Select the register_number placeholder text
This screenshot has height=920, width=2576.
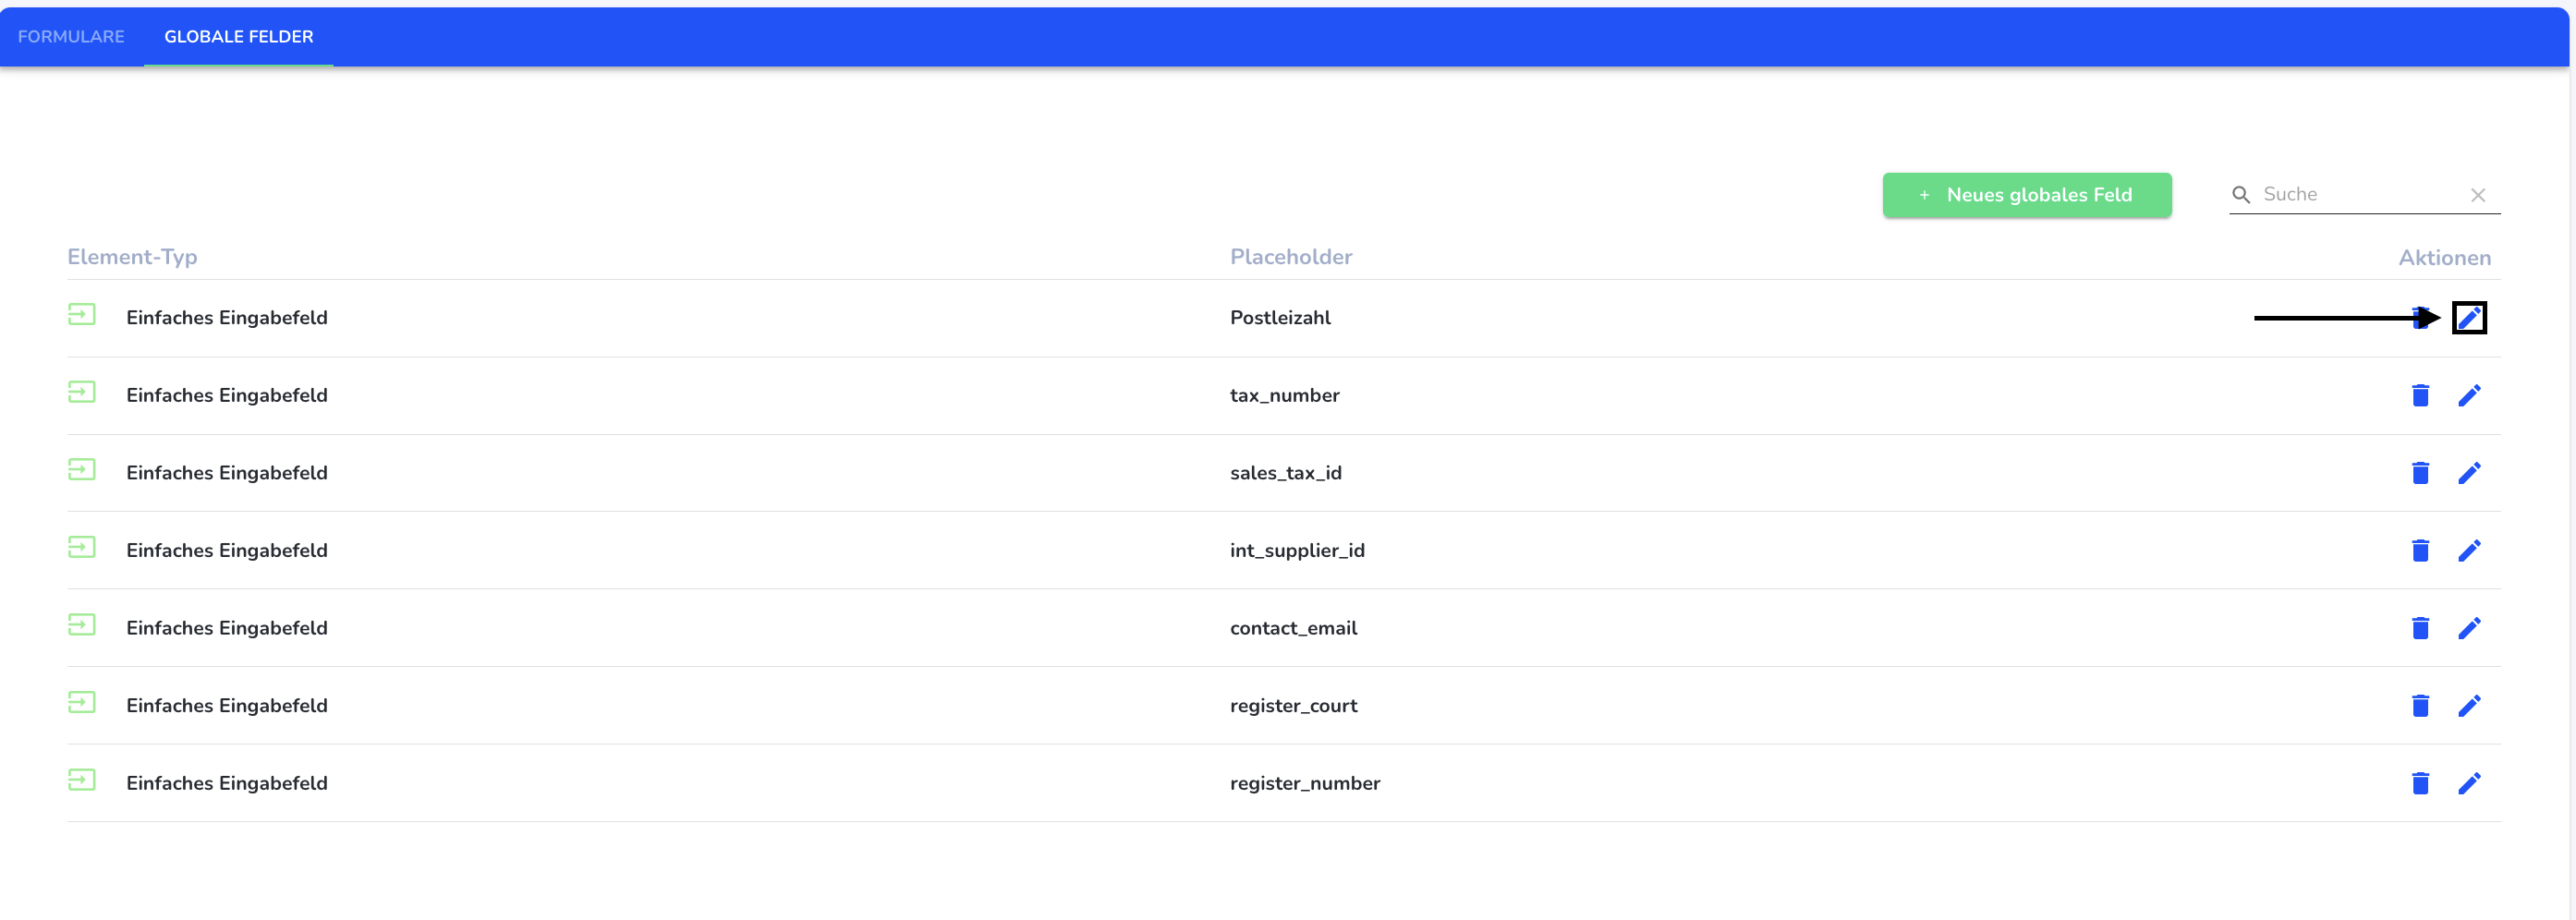click(1304, 783)
